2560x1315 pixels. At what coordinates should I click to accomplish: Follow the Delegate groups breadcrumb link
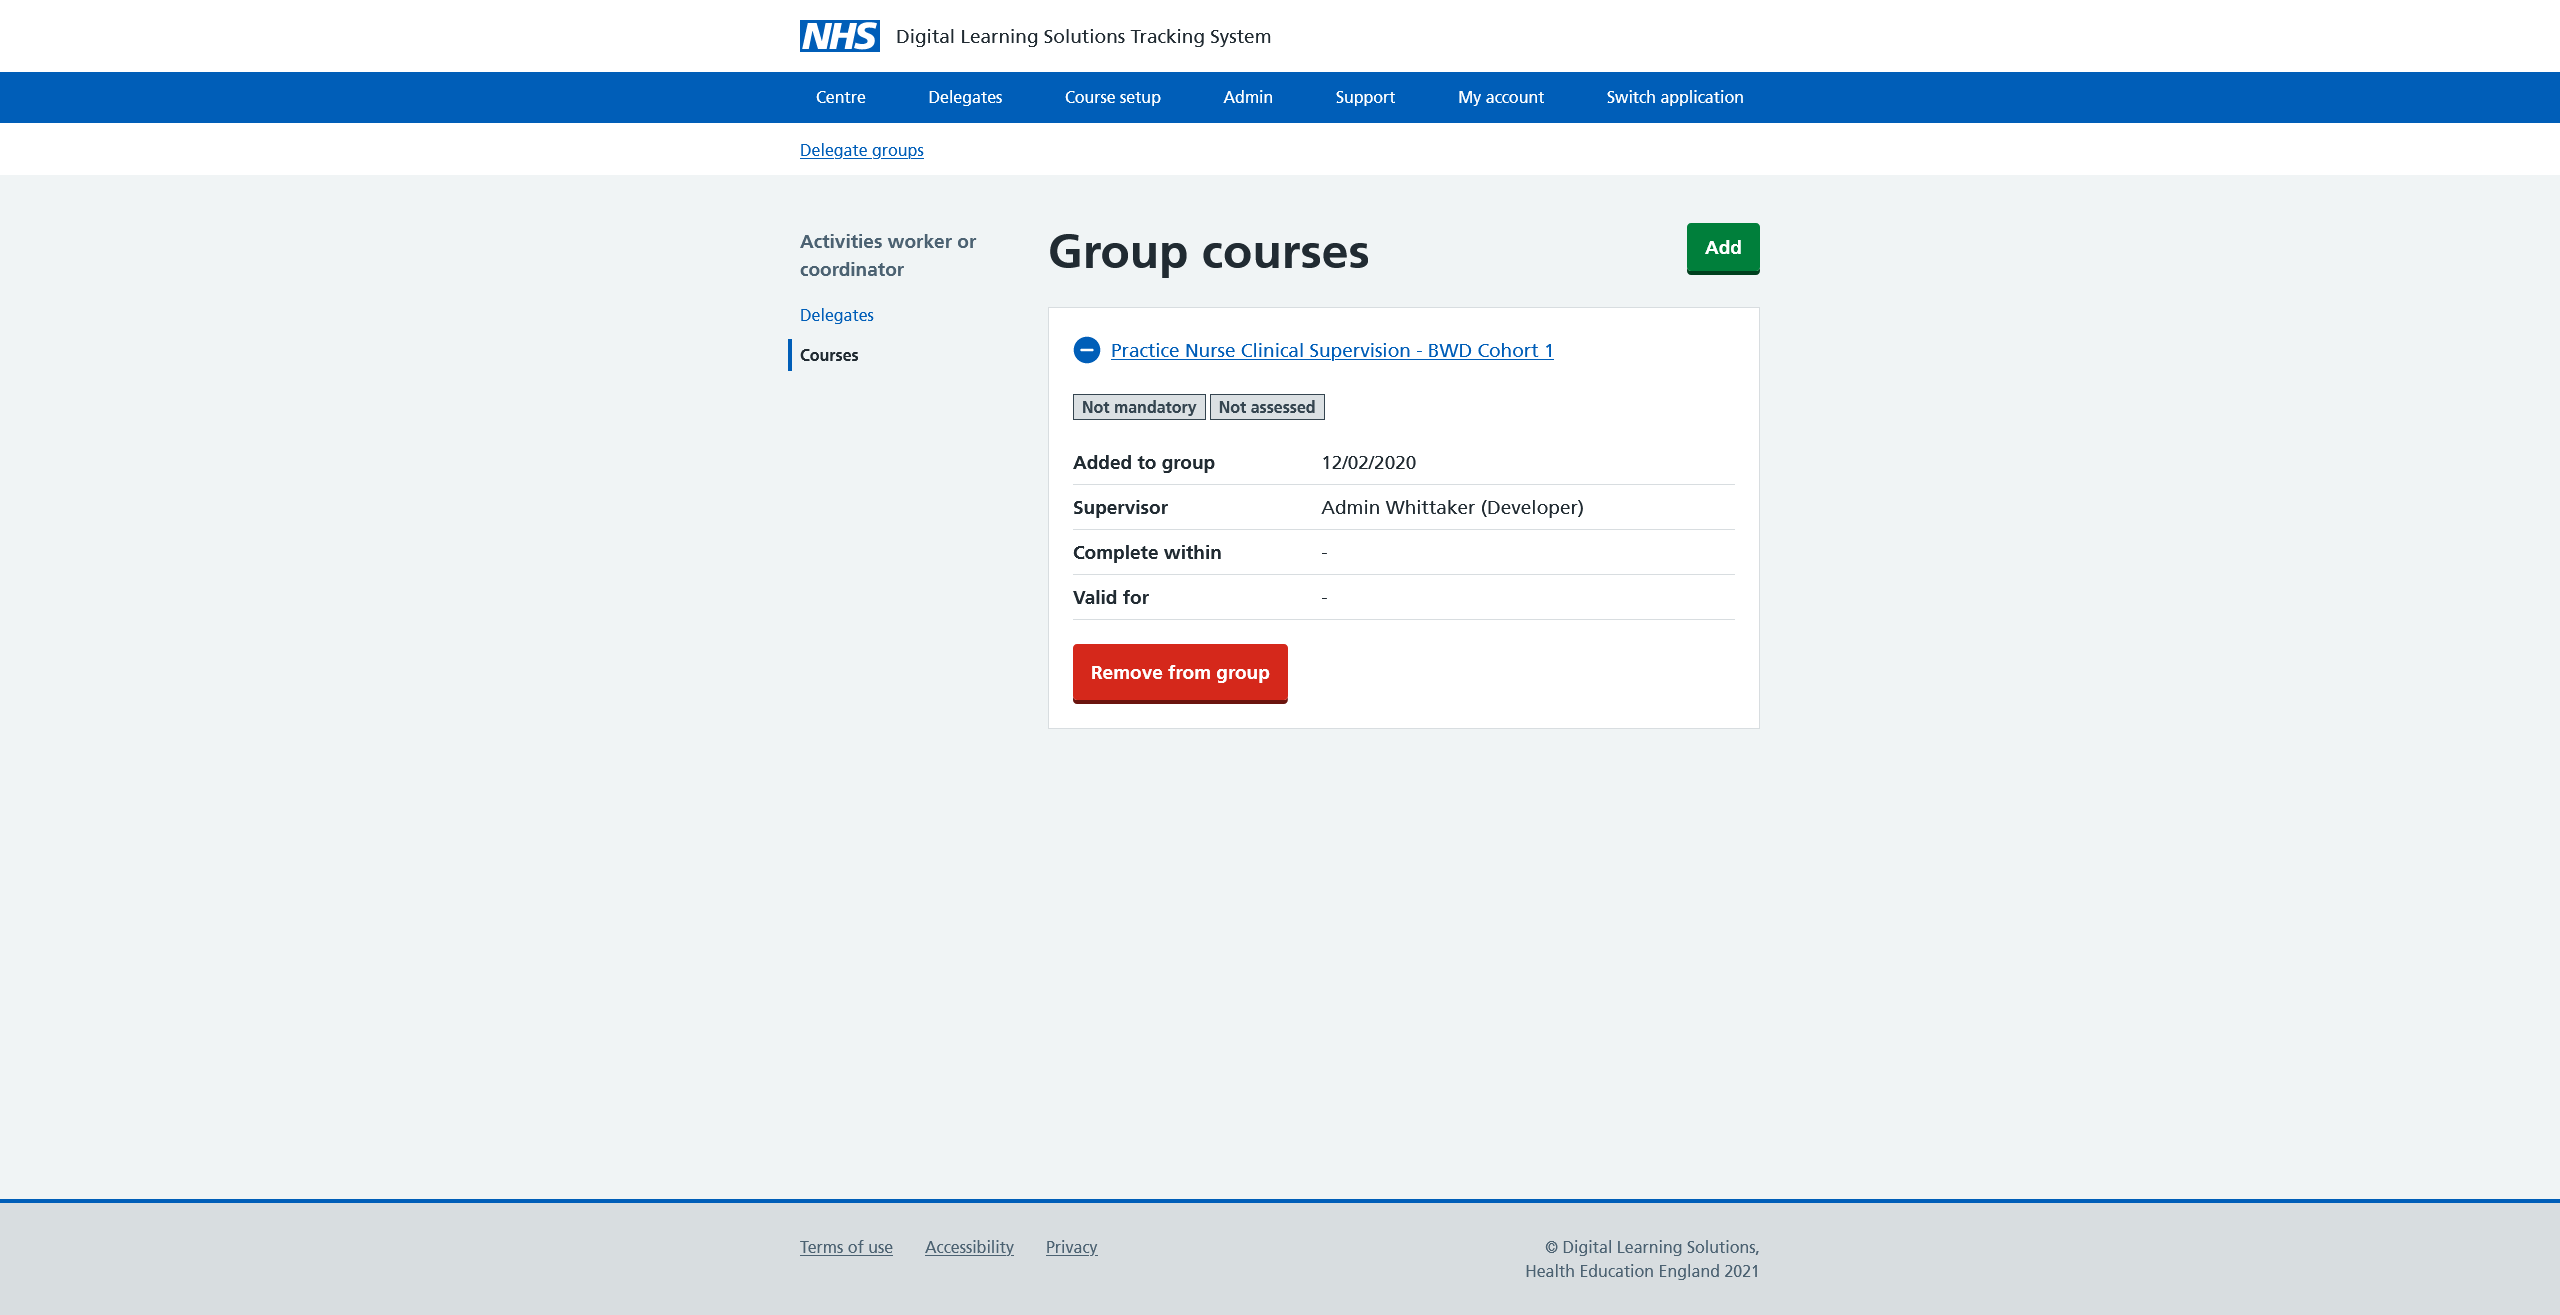tap(861, 150)
